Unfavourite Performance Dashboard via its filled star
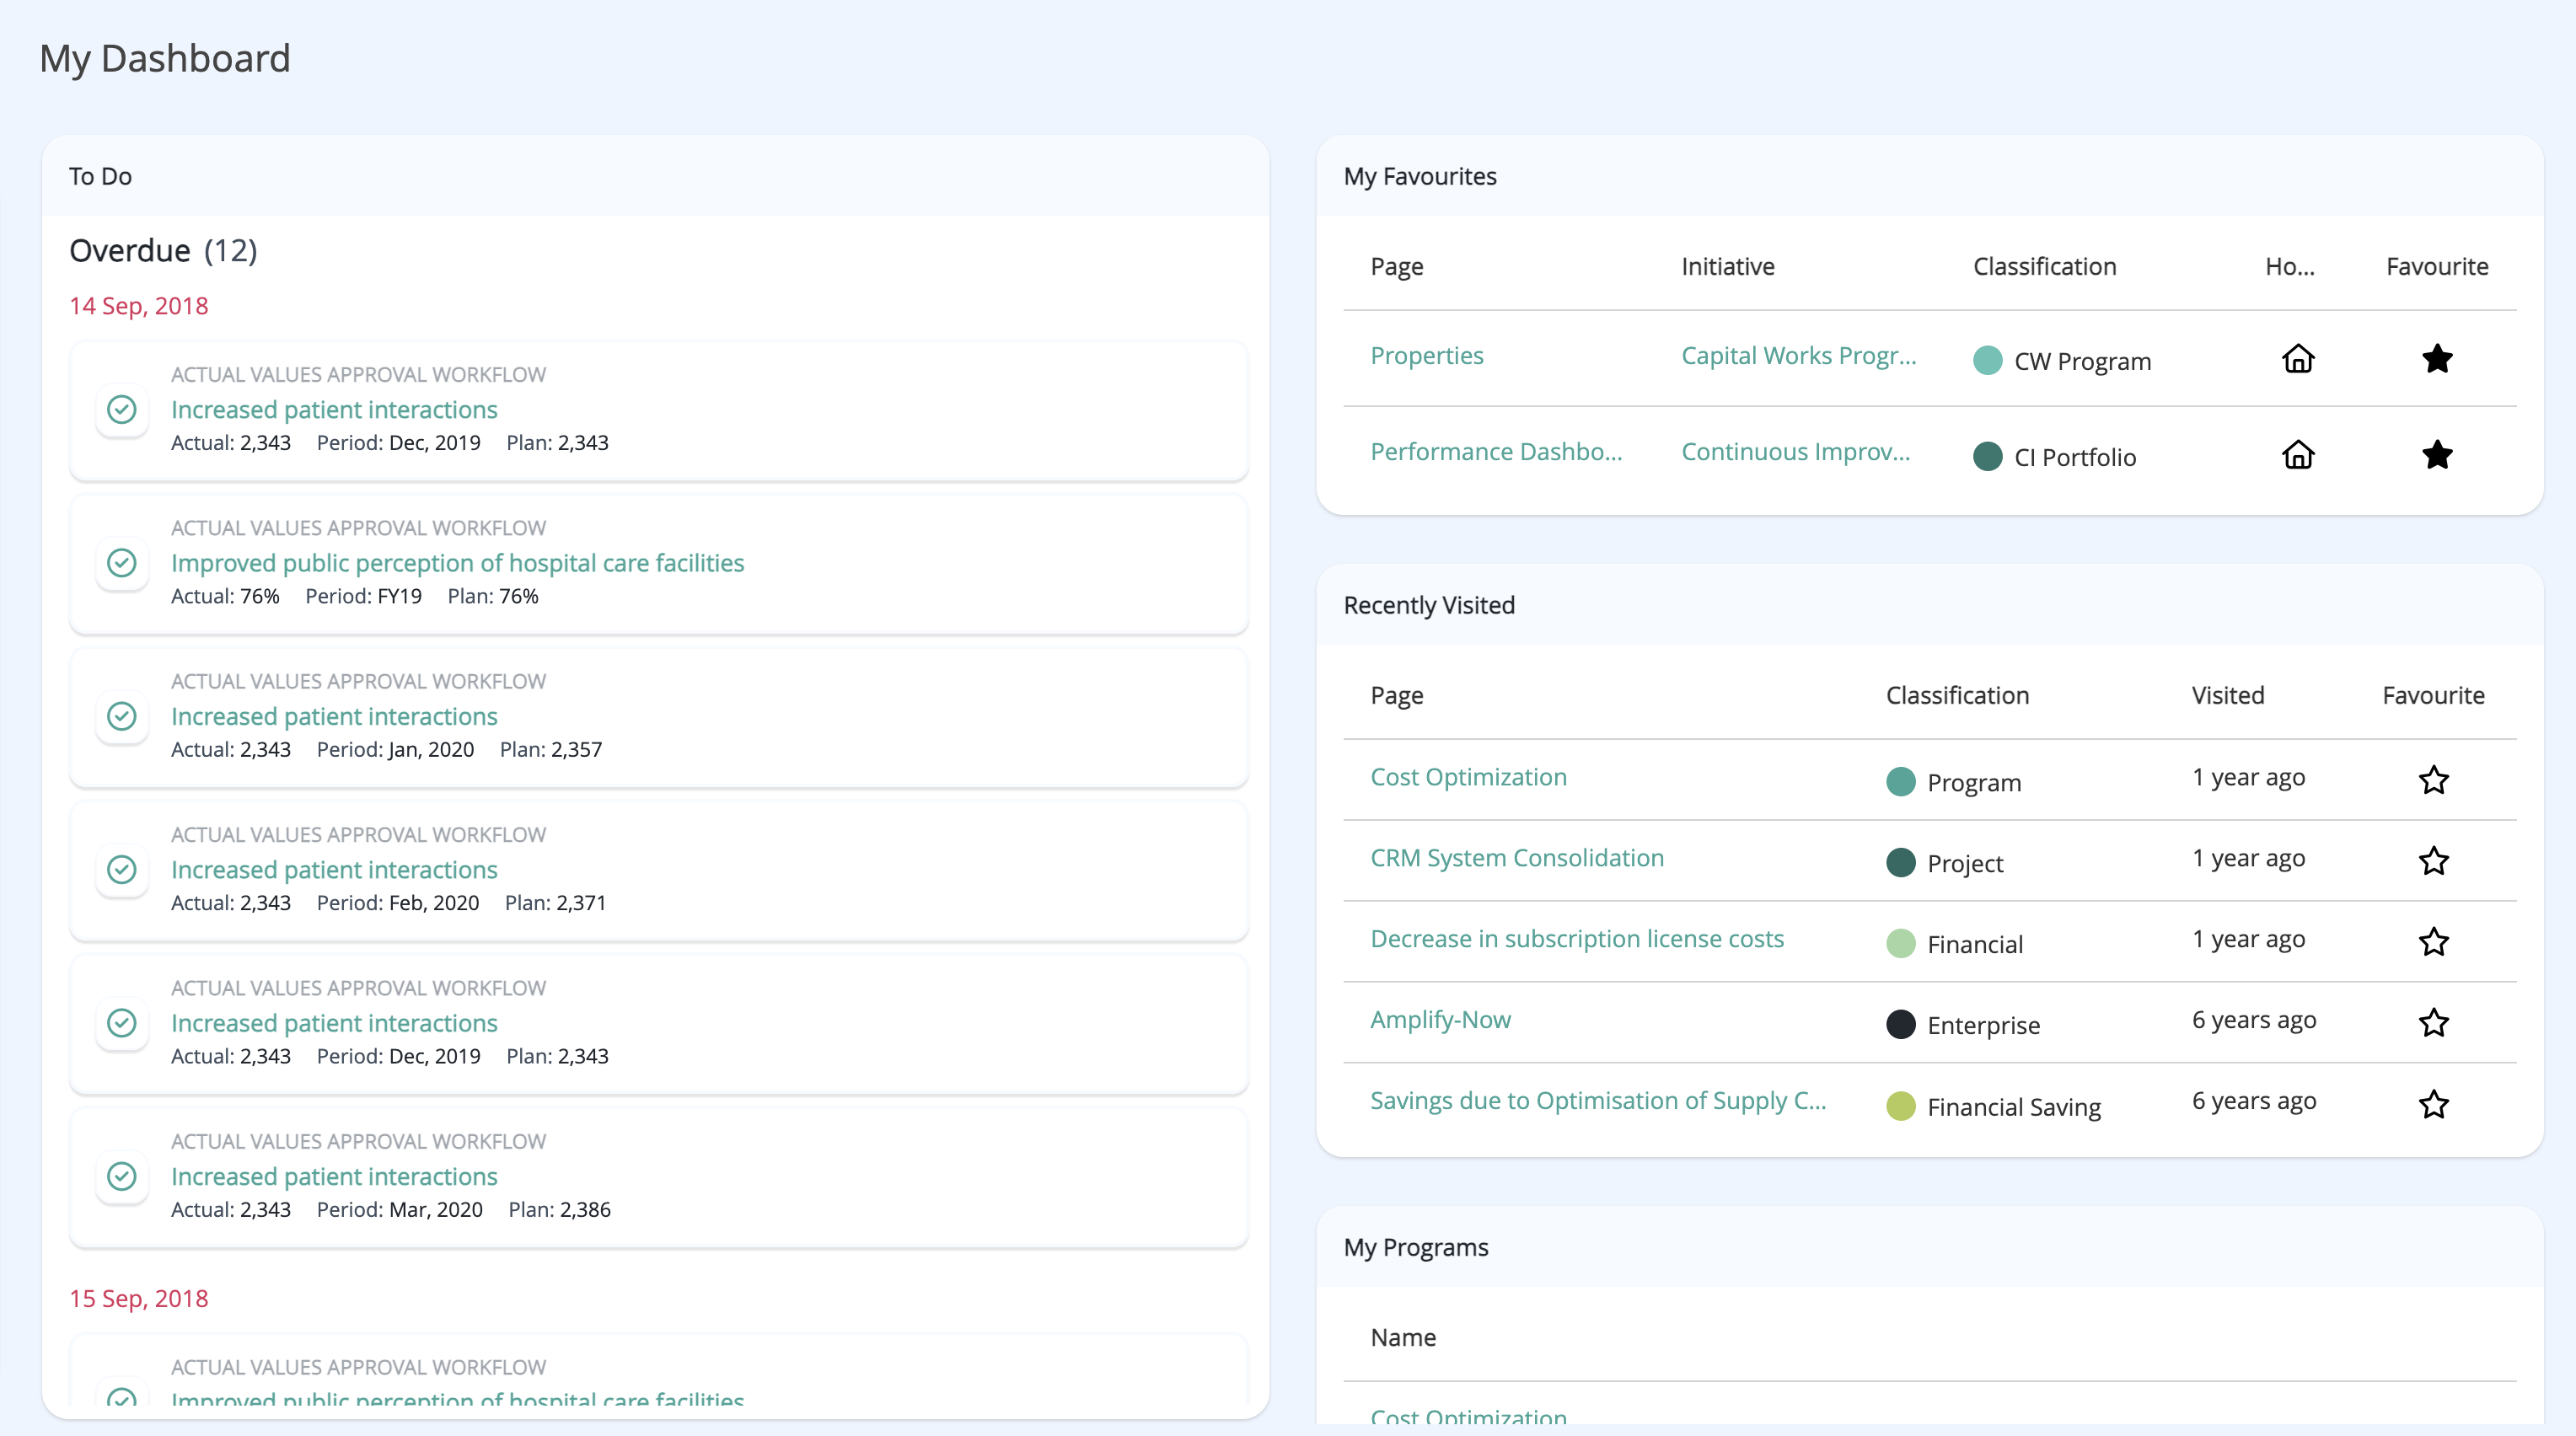Screen dimensions: 2576x1436 [x=2437, y=454]
